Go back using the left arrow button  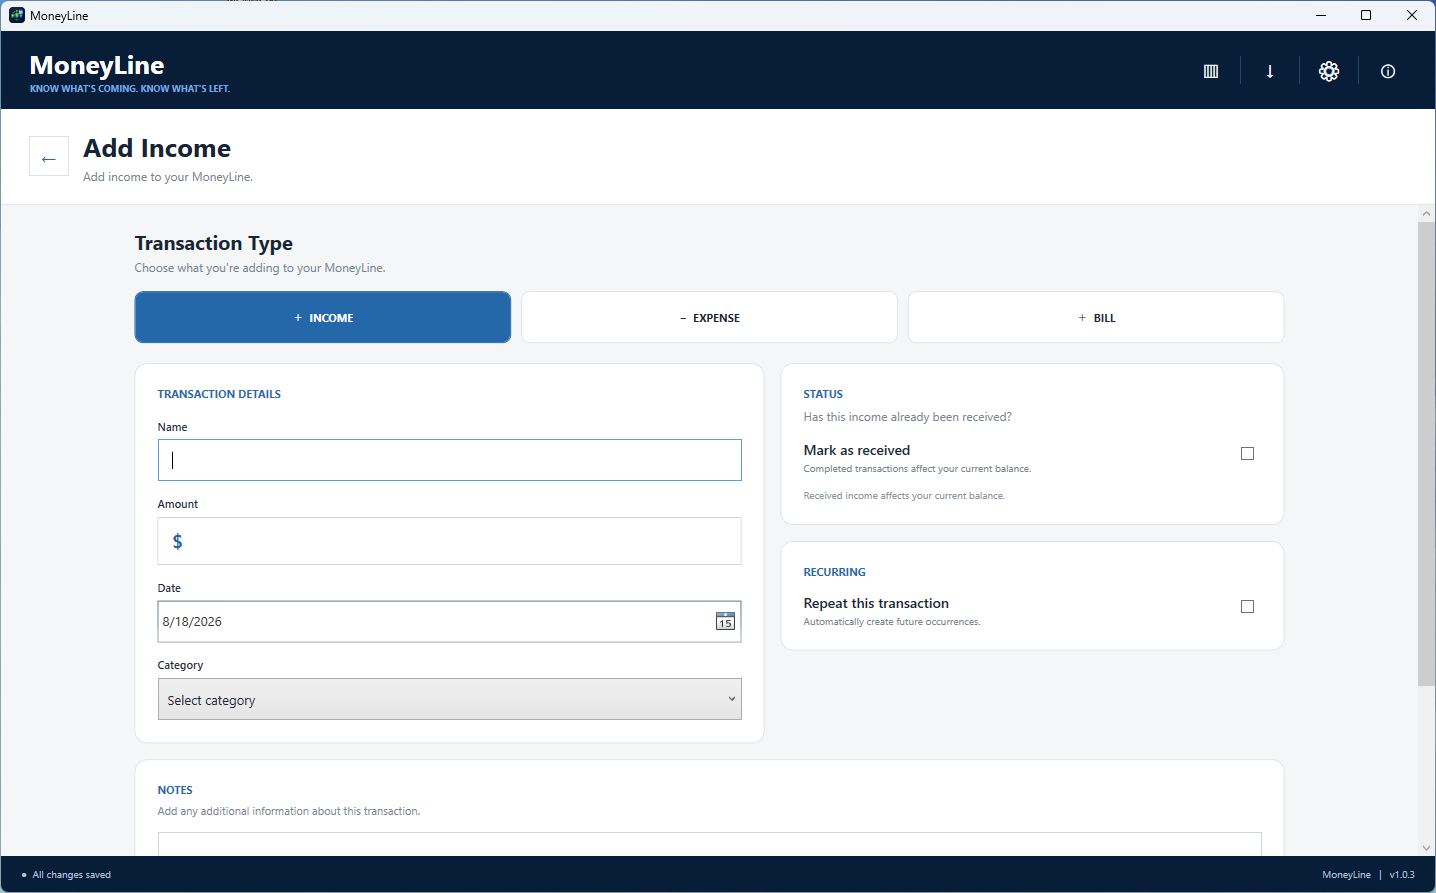tap(49, 157)
